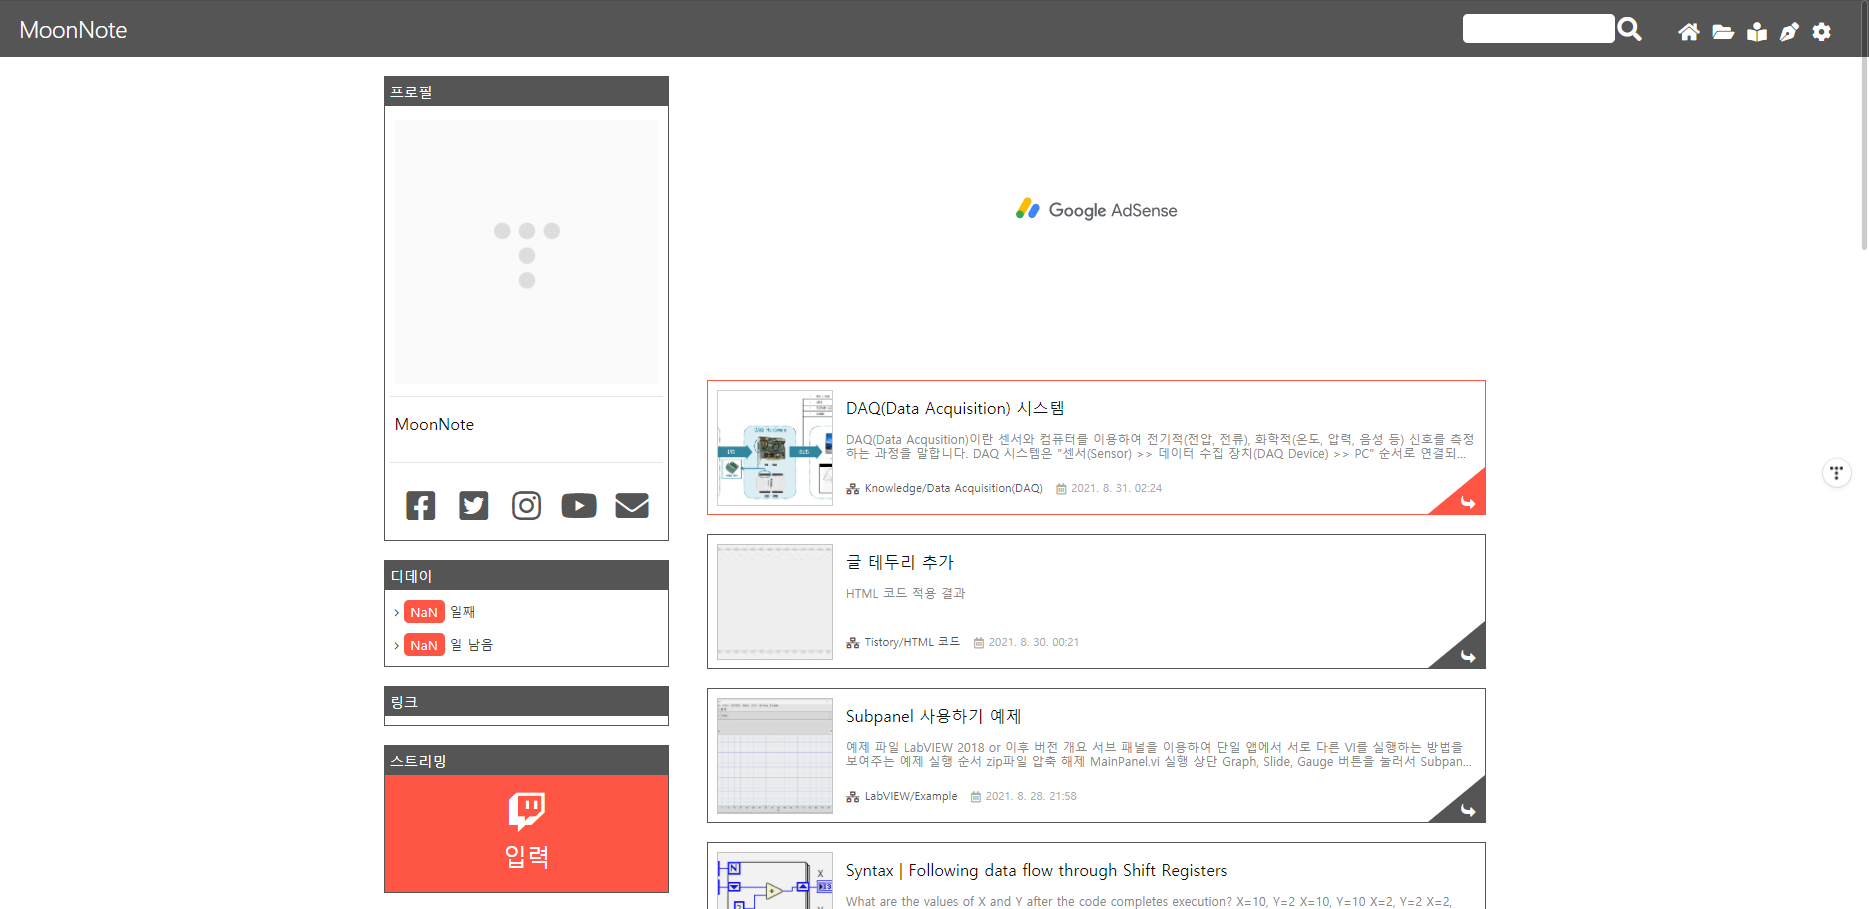The image size is (1869, 909).
Task: Click the date 2021. 8. 28. 21:58
Action: [1031, 797]
